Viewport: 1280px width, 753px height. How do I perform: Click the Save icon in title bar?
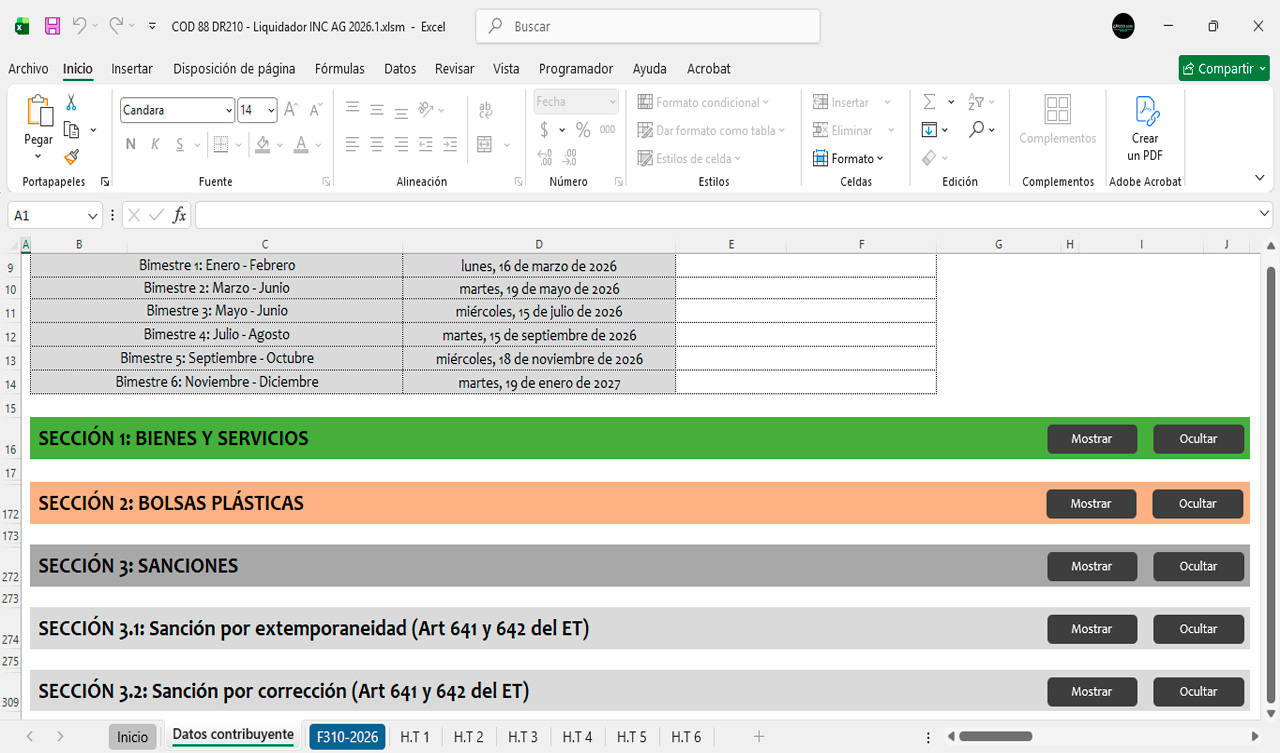52,27
